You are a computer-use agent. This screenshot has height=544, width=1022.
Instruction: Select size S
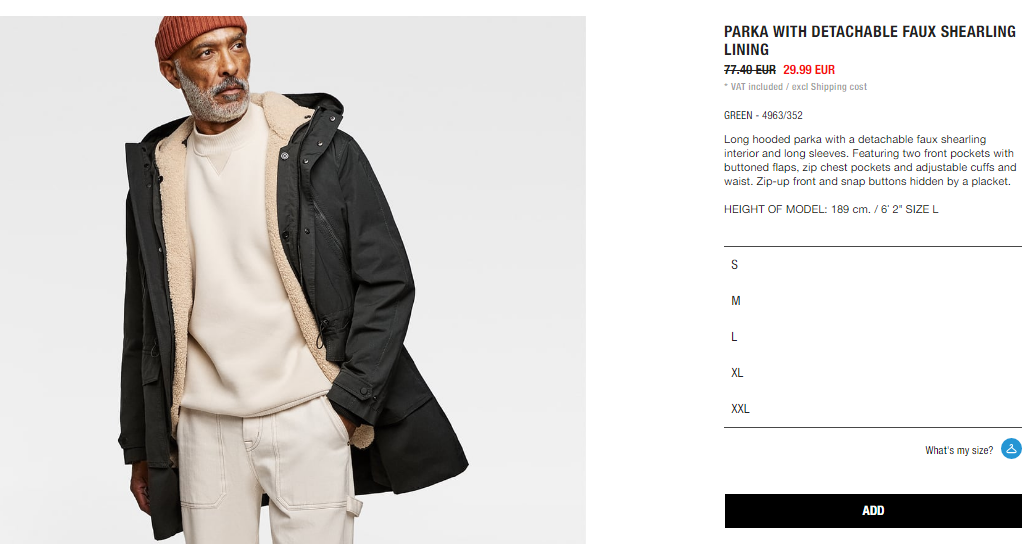coord(873,265)
